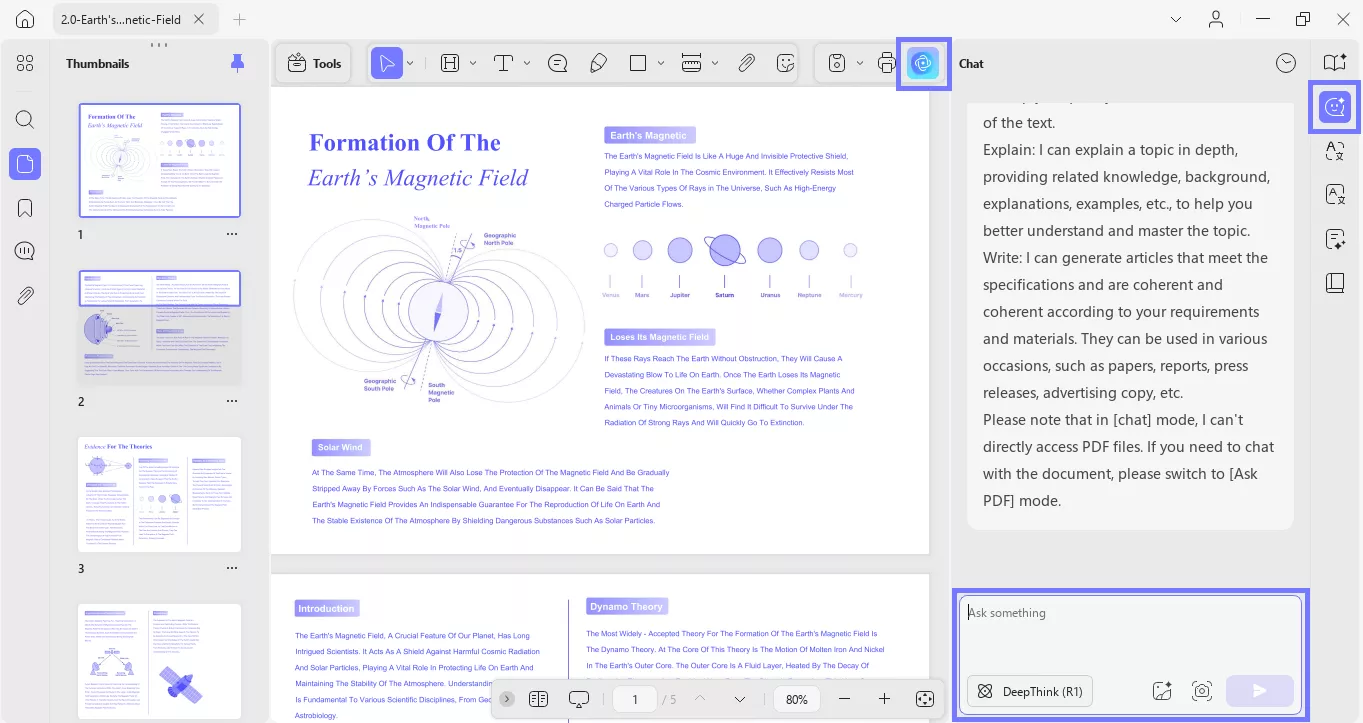Expand the text tool dropdown arrow

tap(527, 63)
